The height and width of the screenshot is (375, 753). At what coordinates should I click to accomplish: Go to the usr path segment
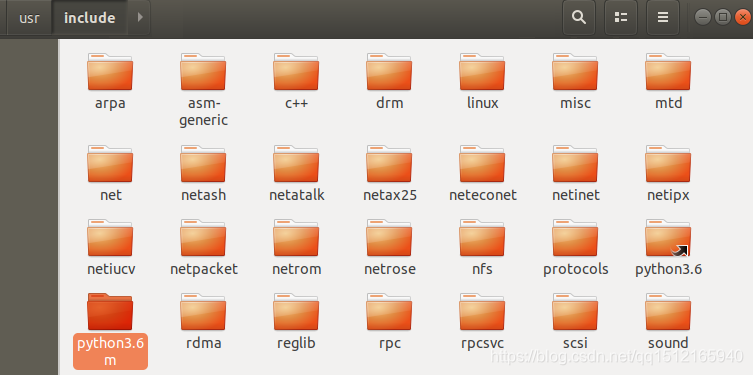(29, 18)
